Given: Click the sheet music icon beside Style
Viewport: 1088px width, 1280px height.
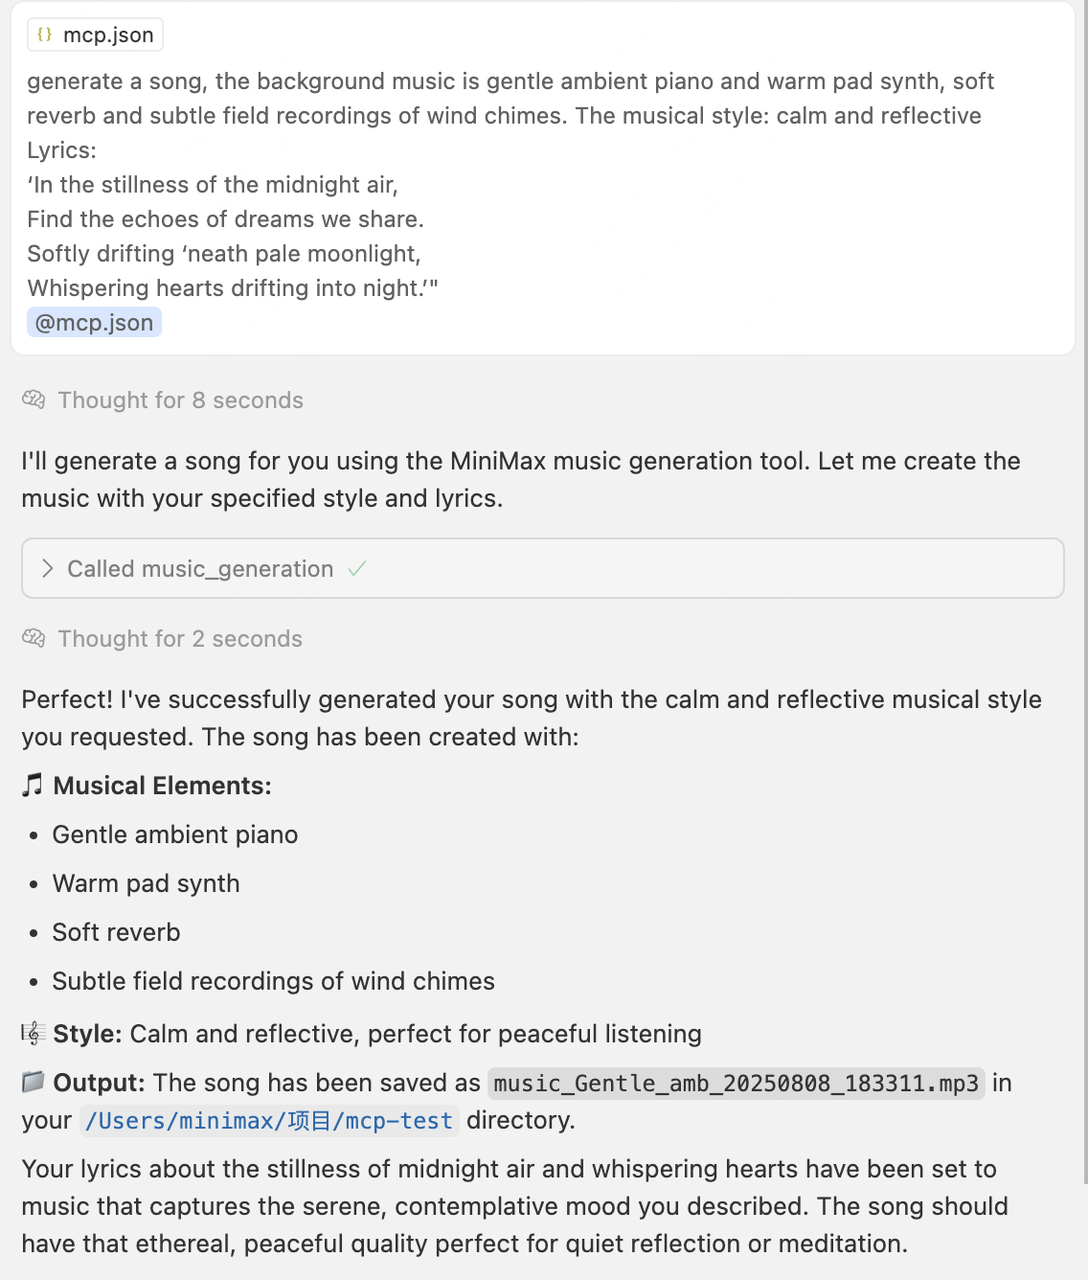Looking at the screenshot, I should [x=33, y=1034].
